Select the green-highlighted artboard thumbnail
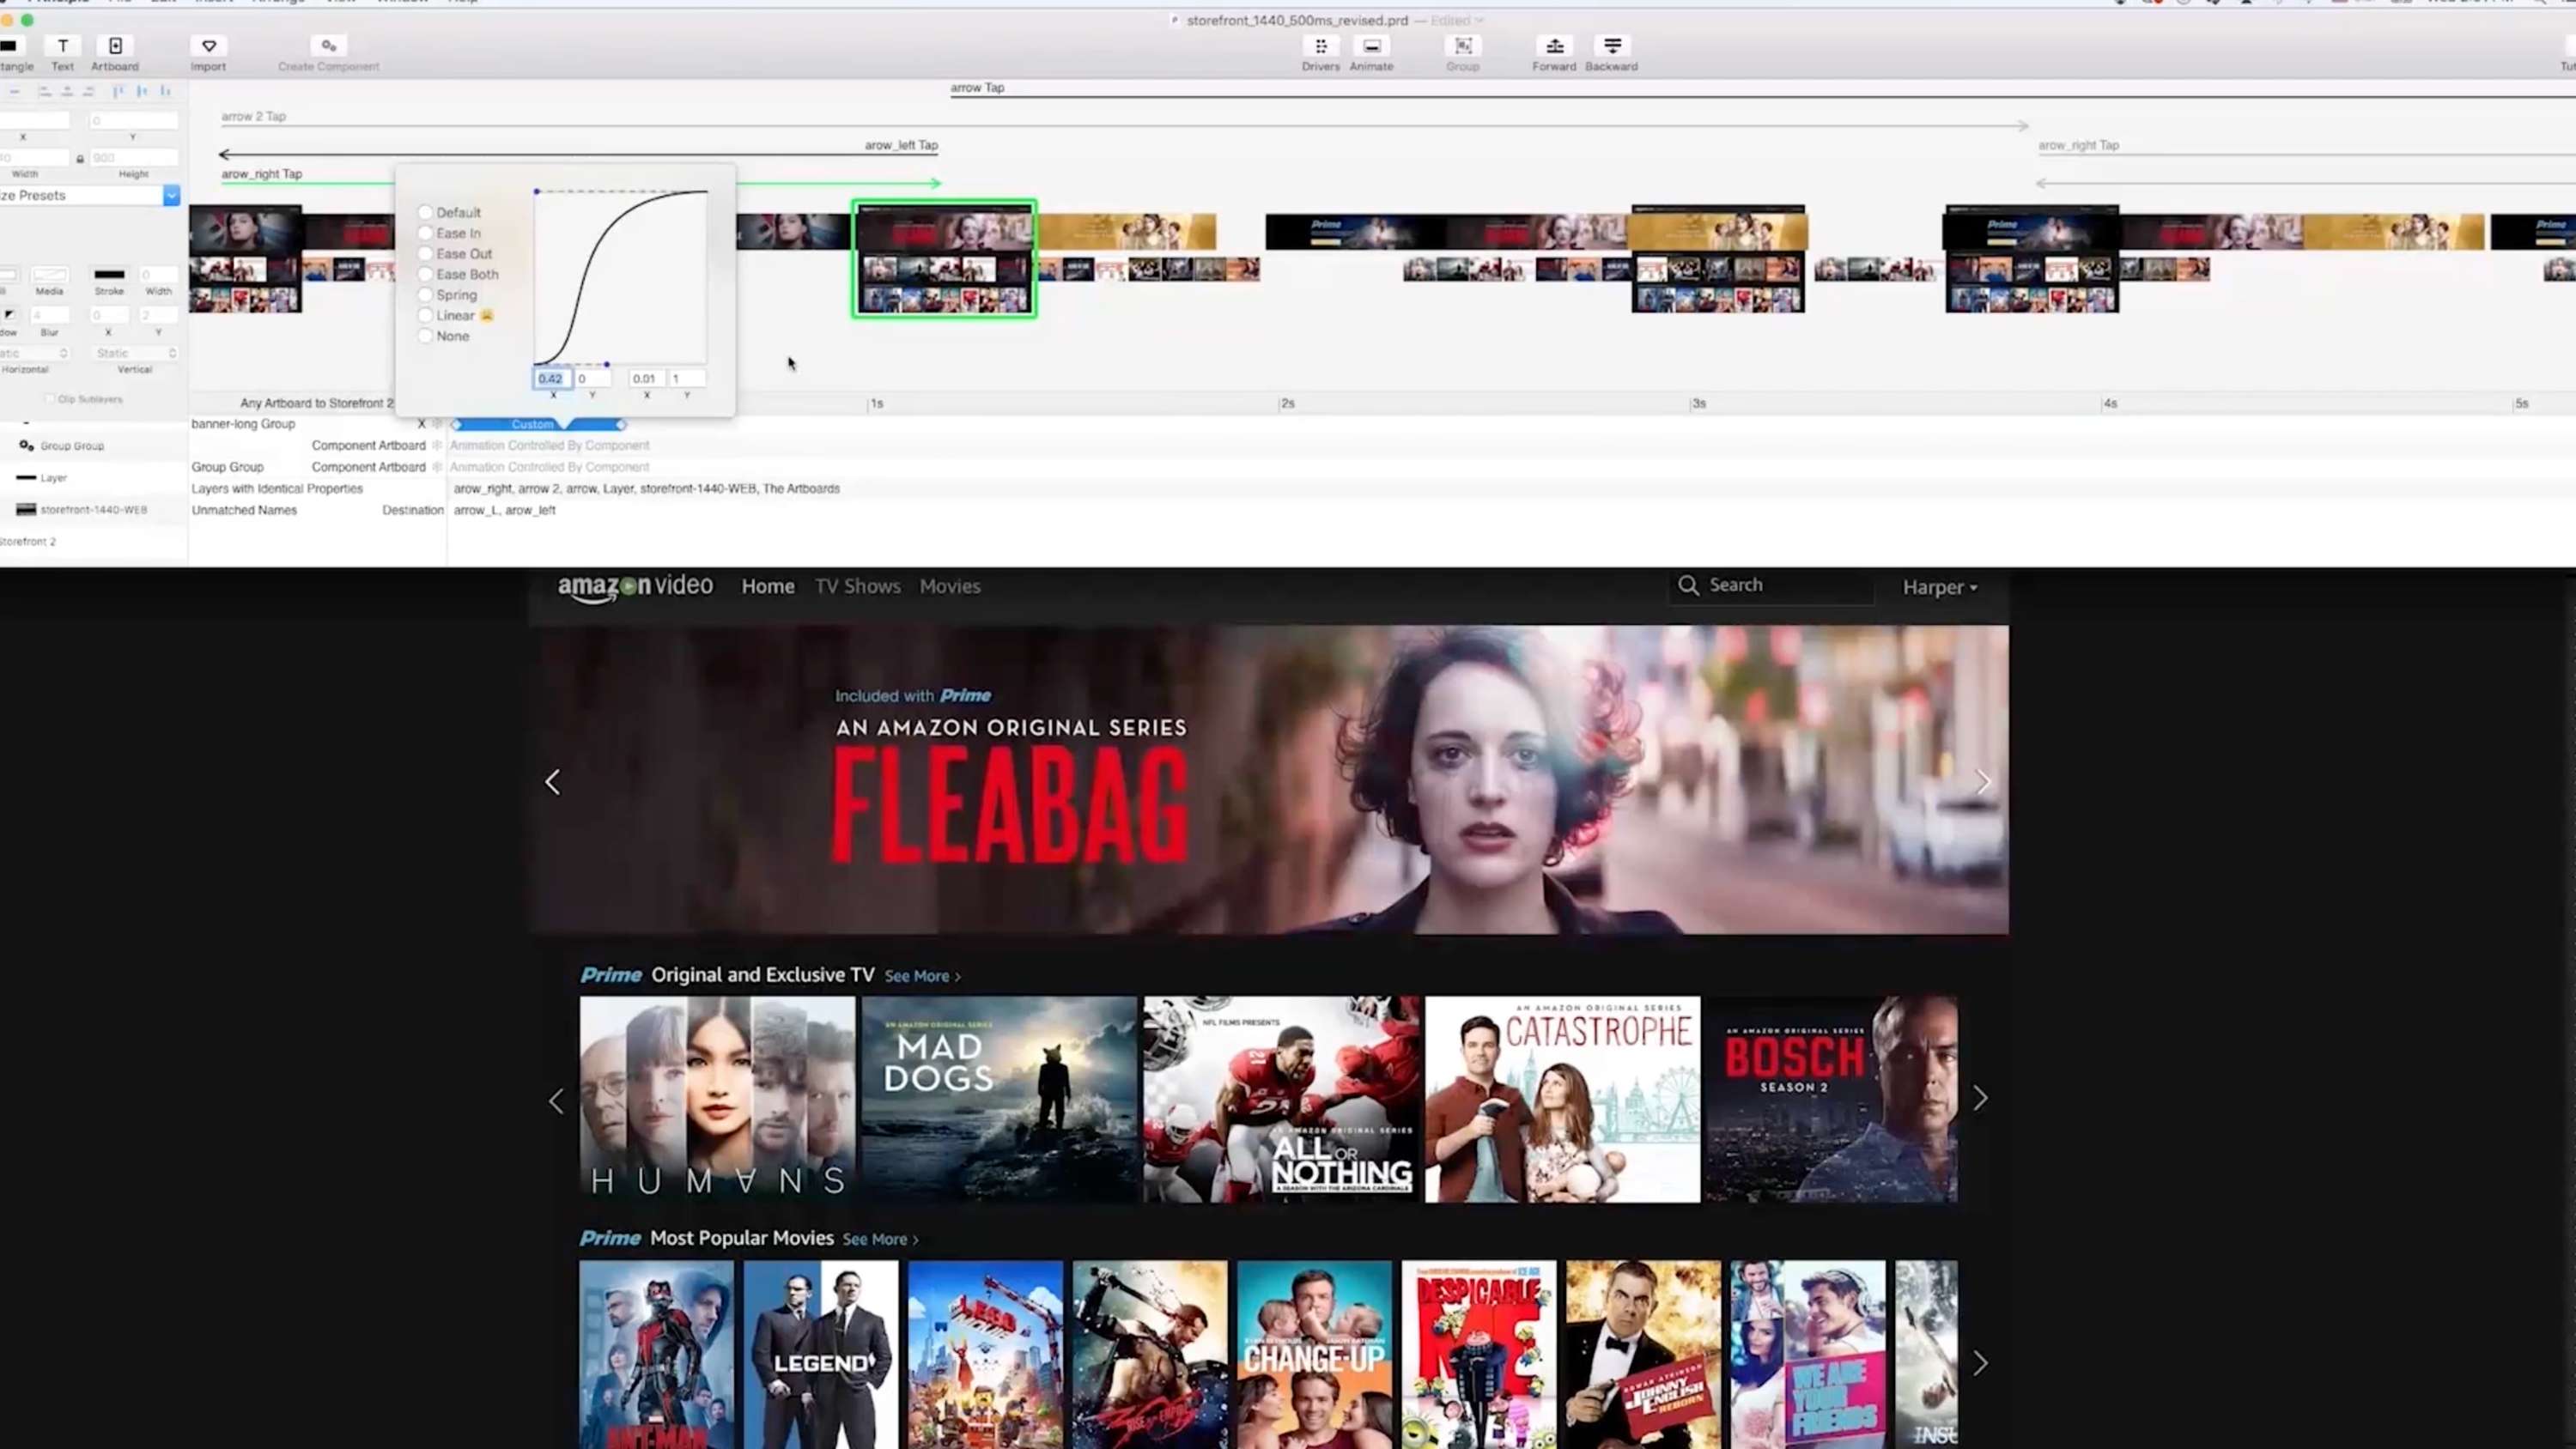 click(944, 259)
